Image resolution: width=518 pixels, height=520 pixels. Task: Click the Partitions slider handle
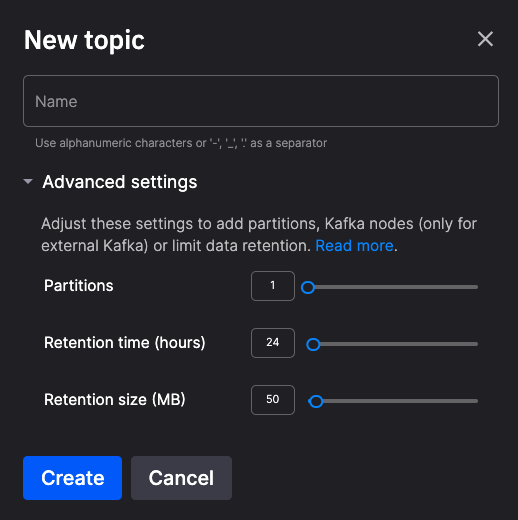pyautogui.click(x=308, y=287)
